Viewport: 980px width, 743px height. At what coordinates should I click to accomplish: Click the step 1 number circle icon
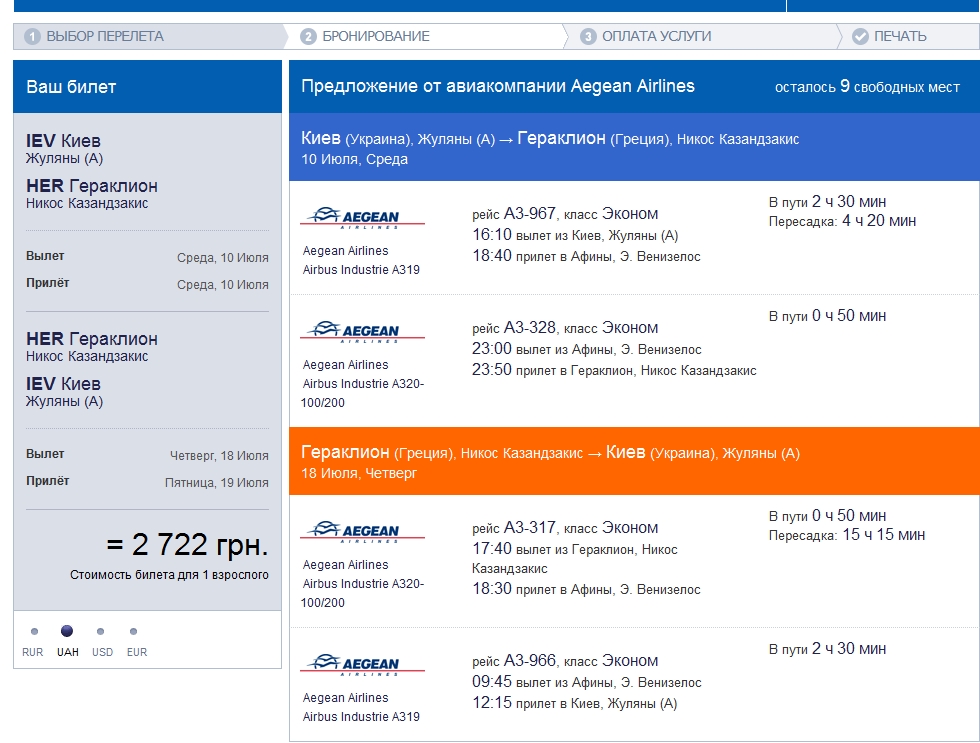[x=33, y=37]
